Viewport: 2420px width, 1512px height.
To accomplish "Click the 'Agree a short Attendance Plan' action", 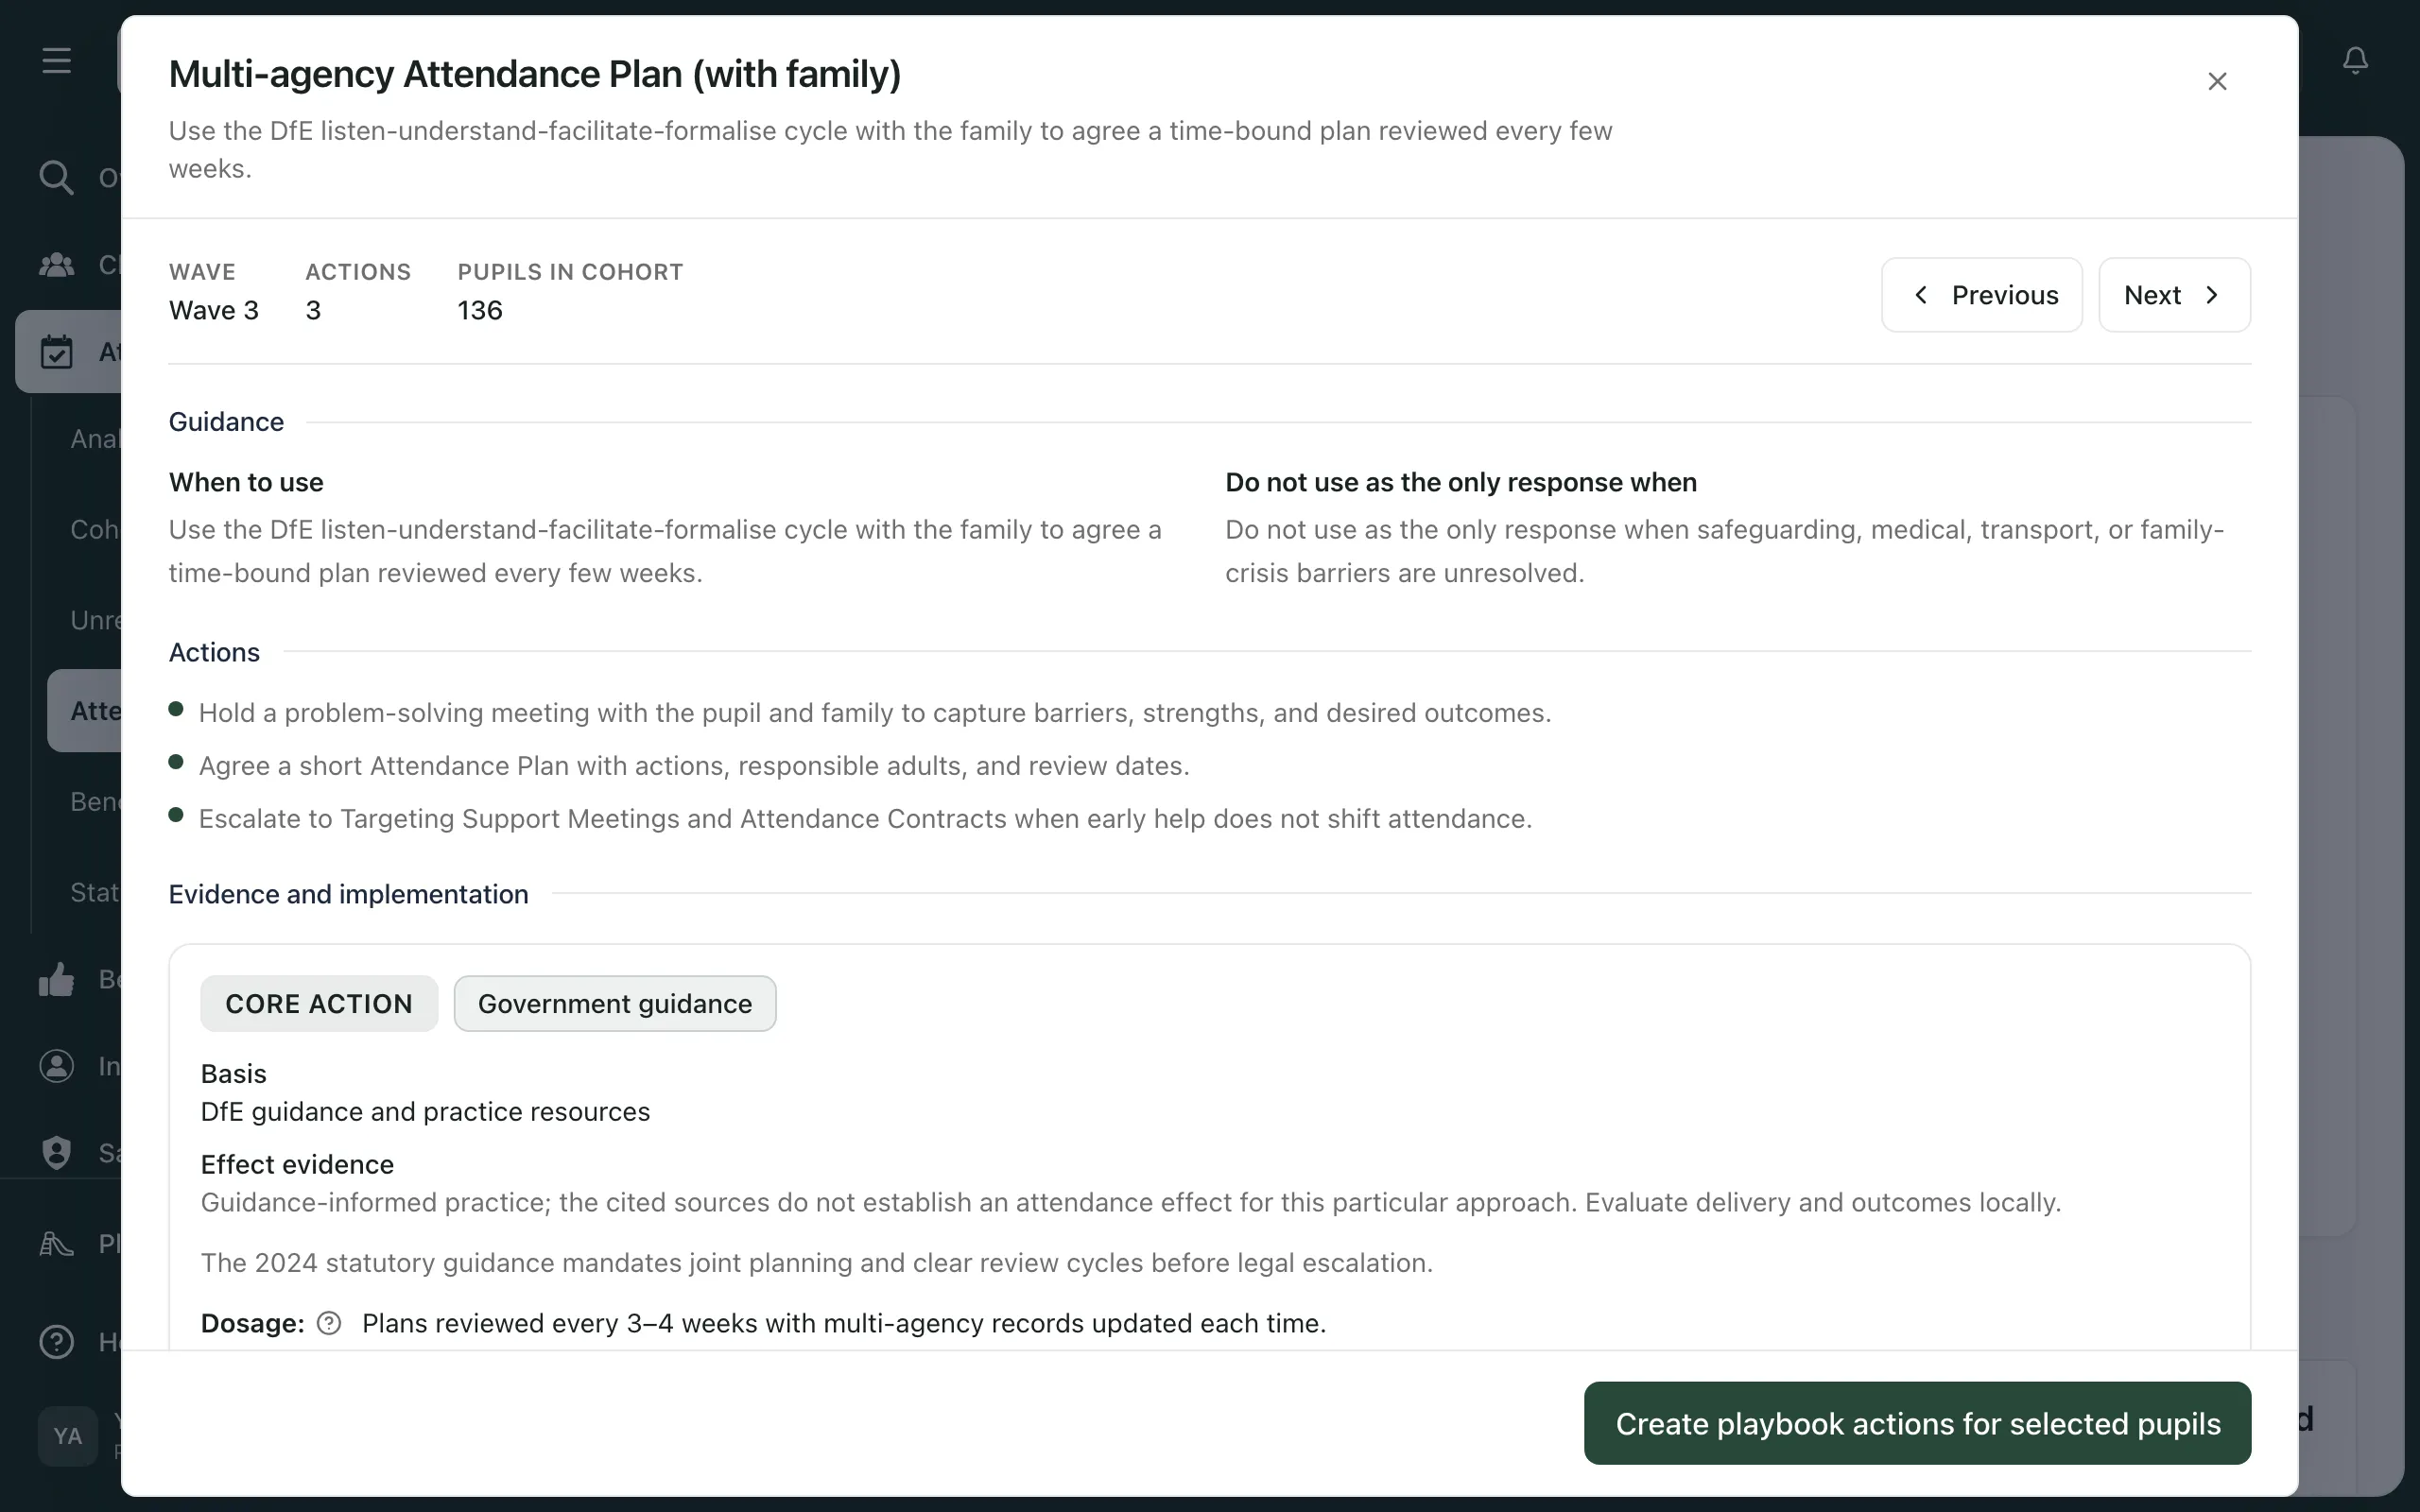I will (x=694, y=766).
